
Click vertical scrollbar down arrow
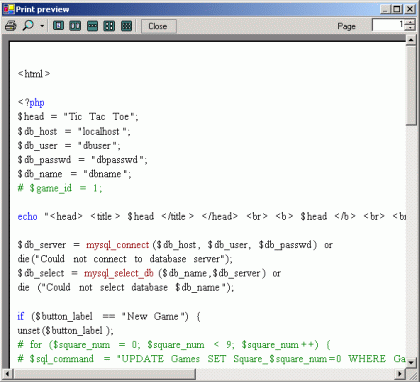411,362
